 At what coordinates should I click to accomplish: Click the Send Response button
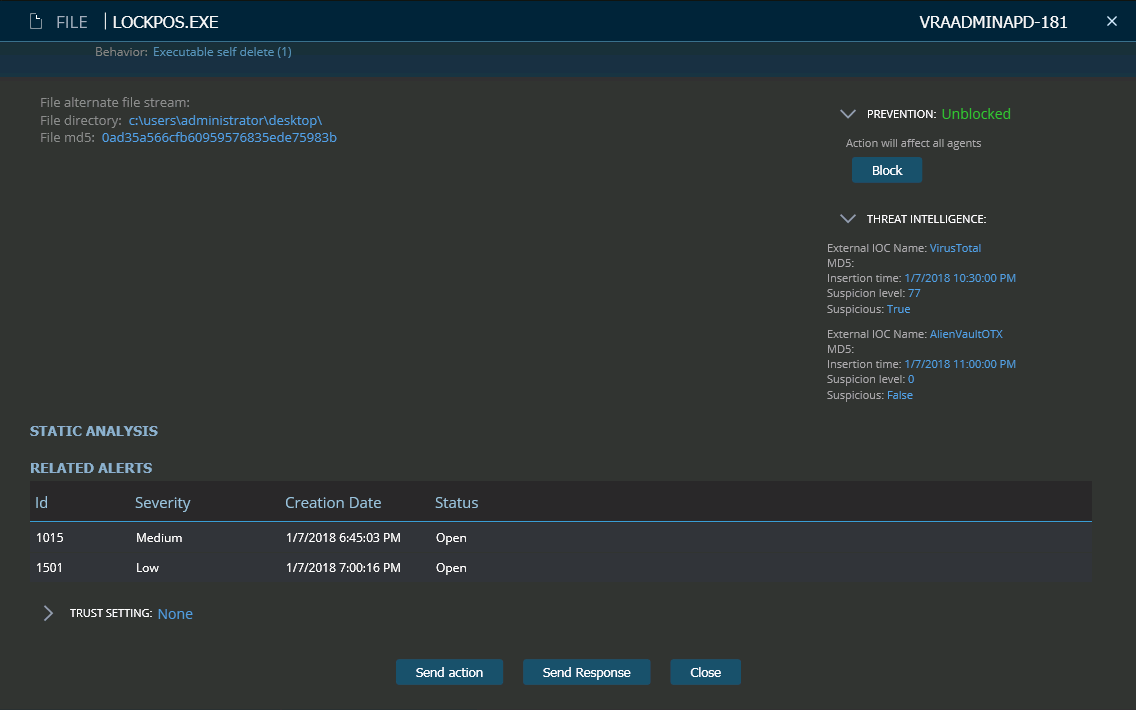click(x=586, y=672)
